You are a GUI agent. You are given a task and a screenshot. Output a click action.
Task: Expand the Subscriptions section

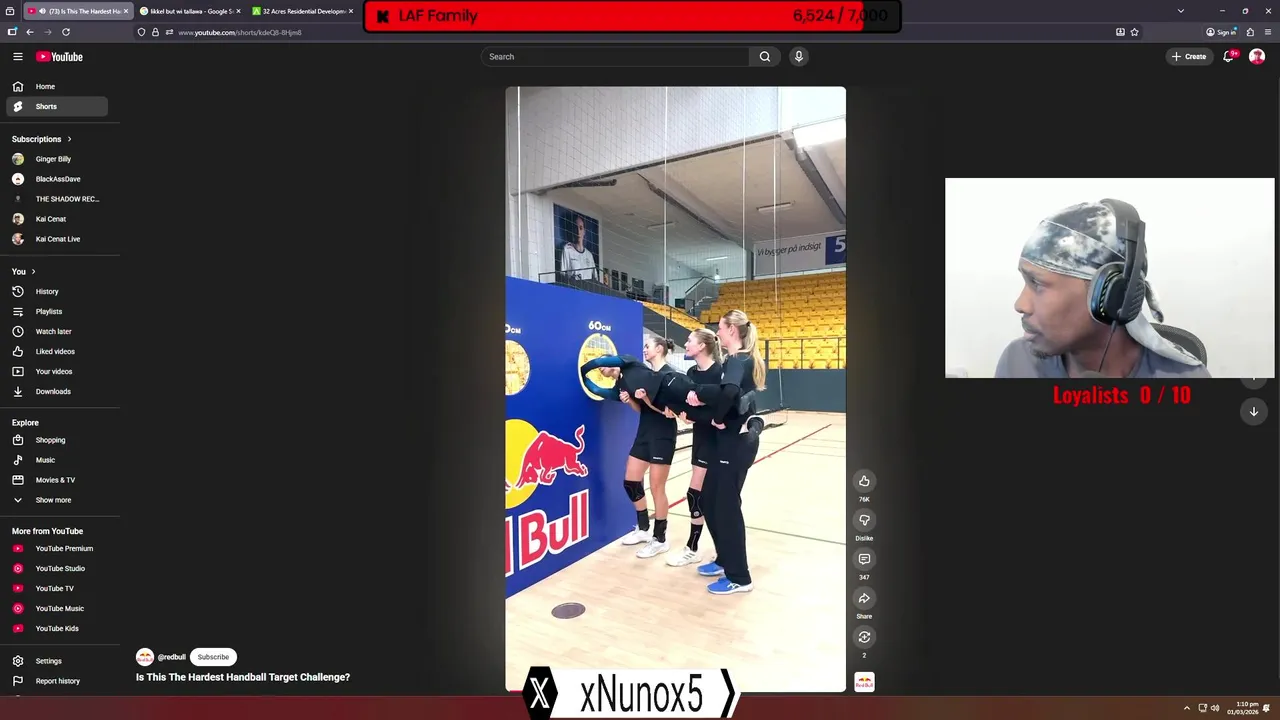point(42,139)
